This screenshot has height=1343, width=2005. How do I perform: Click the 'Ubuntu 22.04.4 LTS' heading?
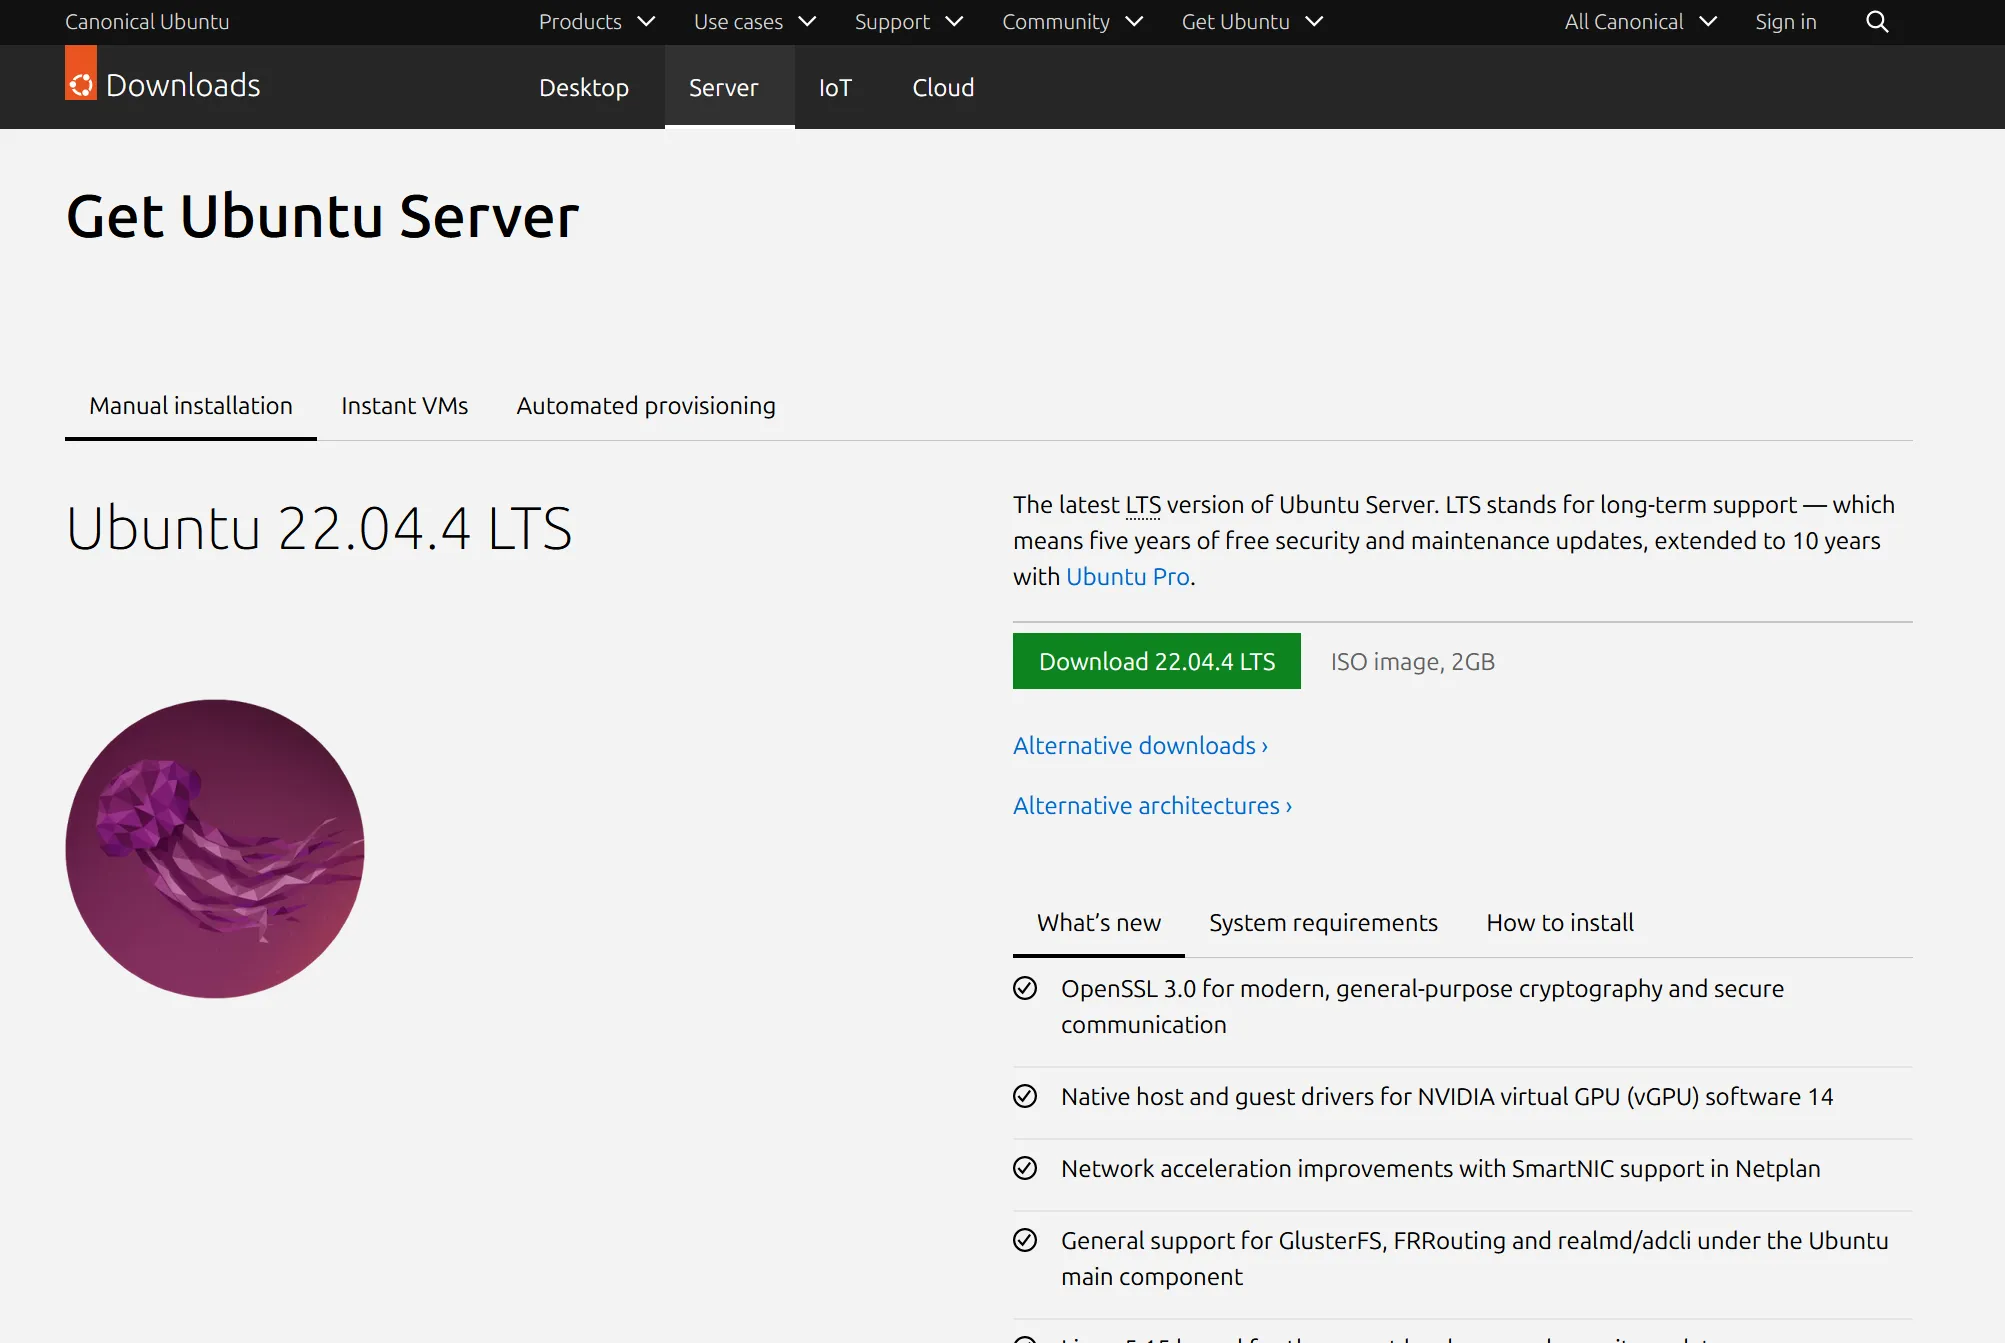click(x=319, y=528)
